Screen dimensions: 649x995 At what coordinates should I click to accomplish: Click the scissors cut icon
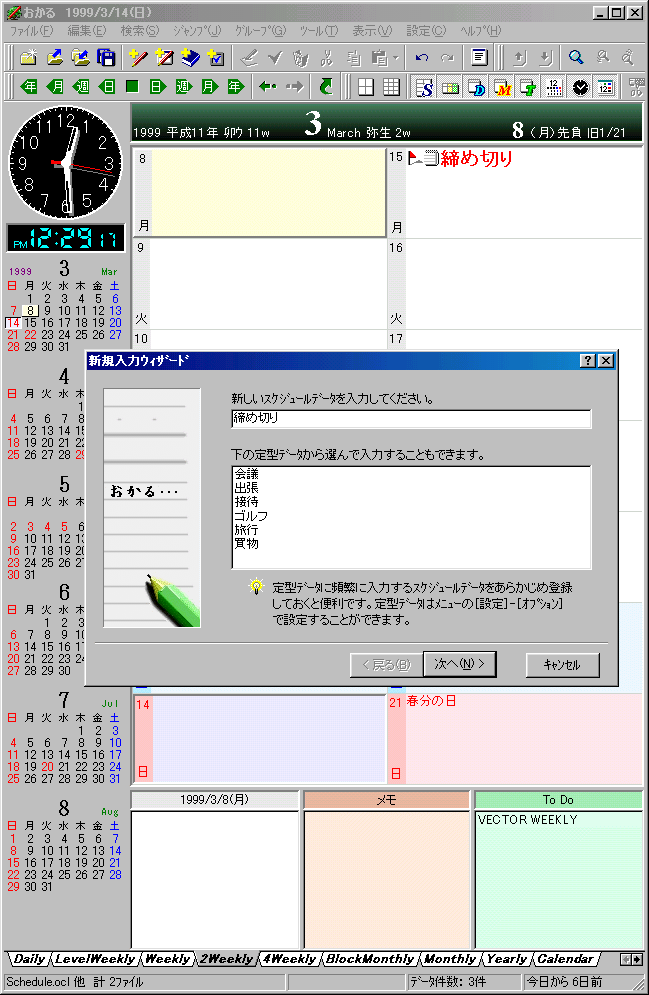coord(327,58)
